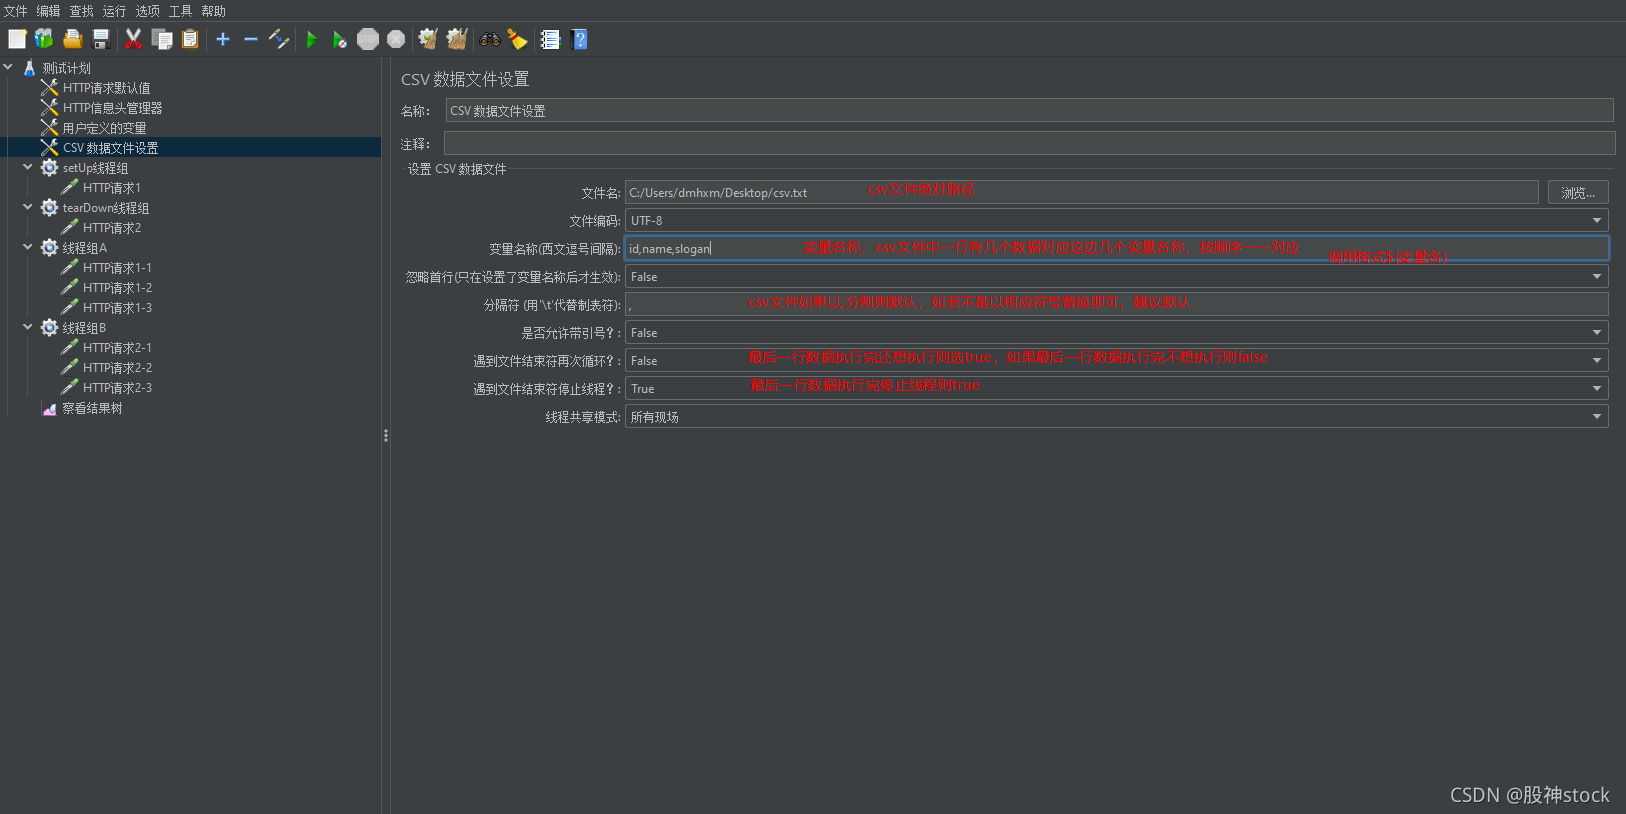Select HTTP请求默认值 in the tree
Viewport: 1626px width, 814px height.
(x=106, y=88)
